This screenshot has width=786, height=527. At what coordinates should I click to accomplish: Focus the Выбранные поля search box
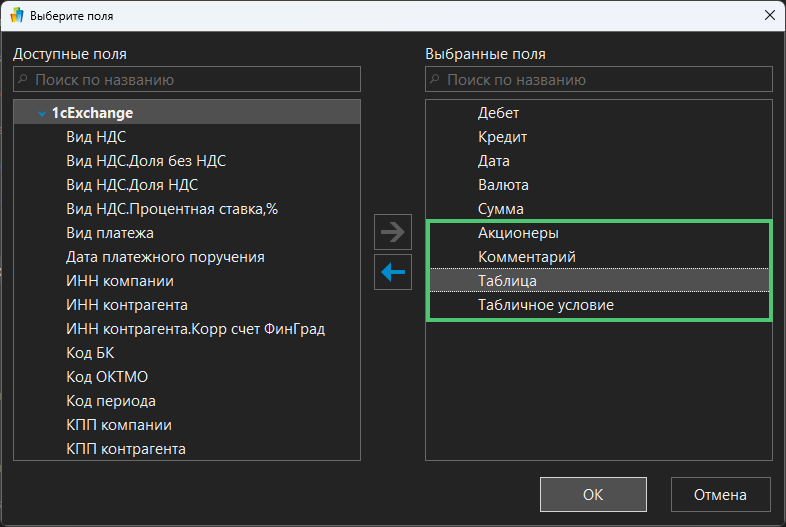pyautogui.click(x=606, y=79)
